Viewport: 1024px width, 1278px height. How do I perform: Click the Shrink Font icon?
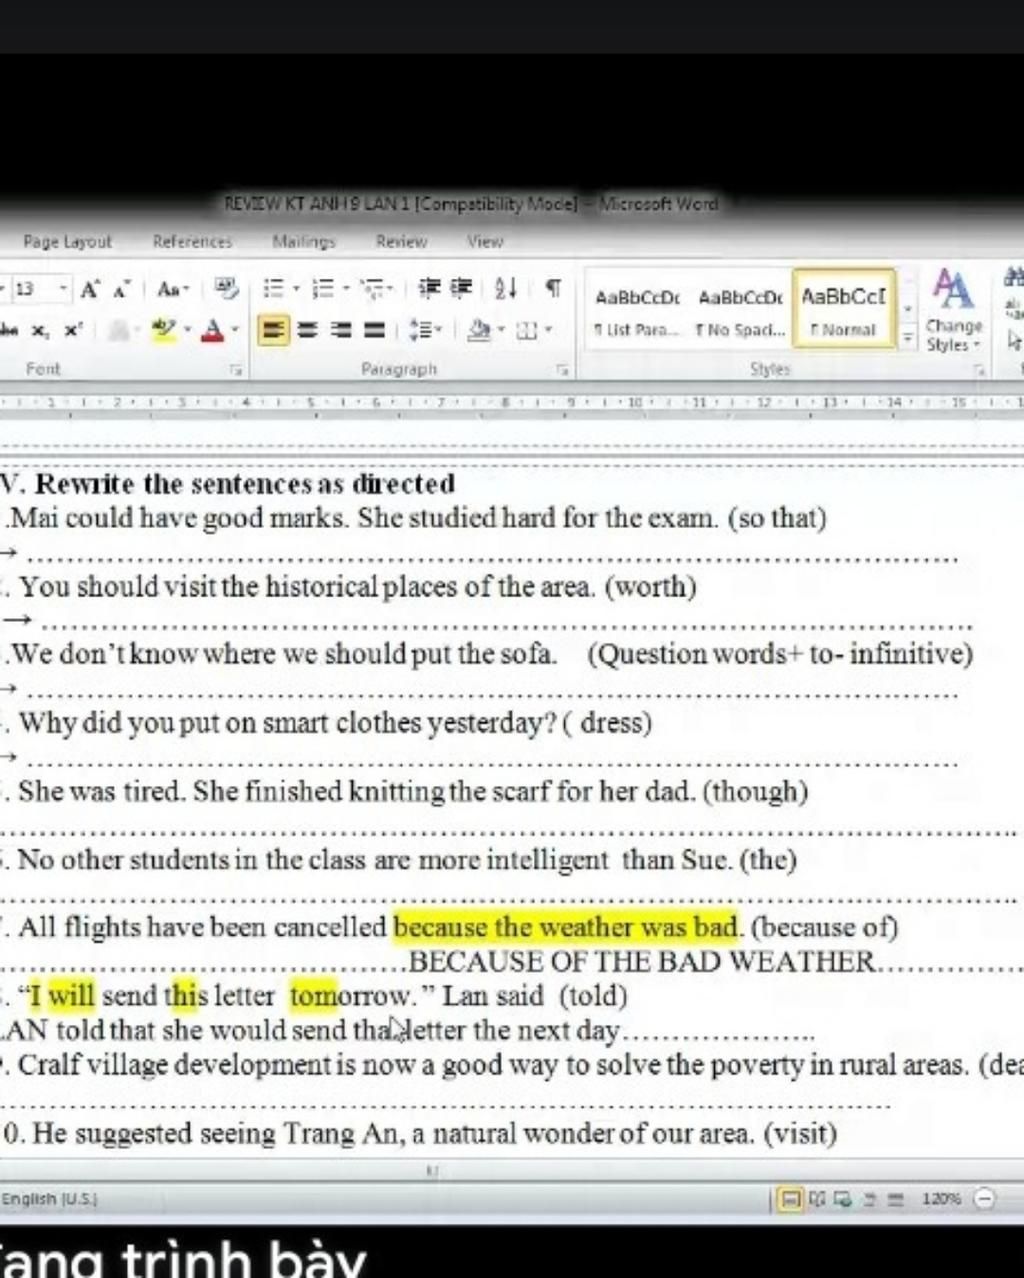click(x=122, y=290)
